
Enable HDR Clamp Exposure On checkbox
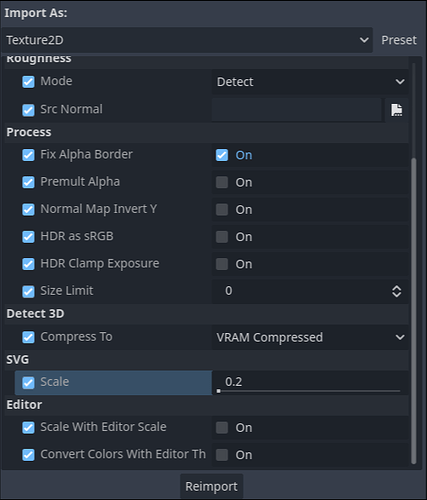(222, 264)
